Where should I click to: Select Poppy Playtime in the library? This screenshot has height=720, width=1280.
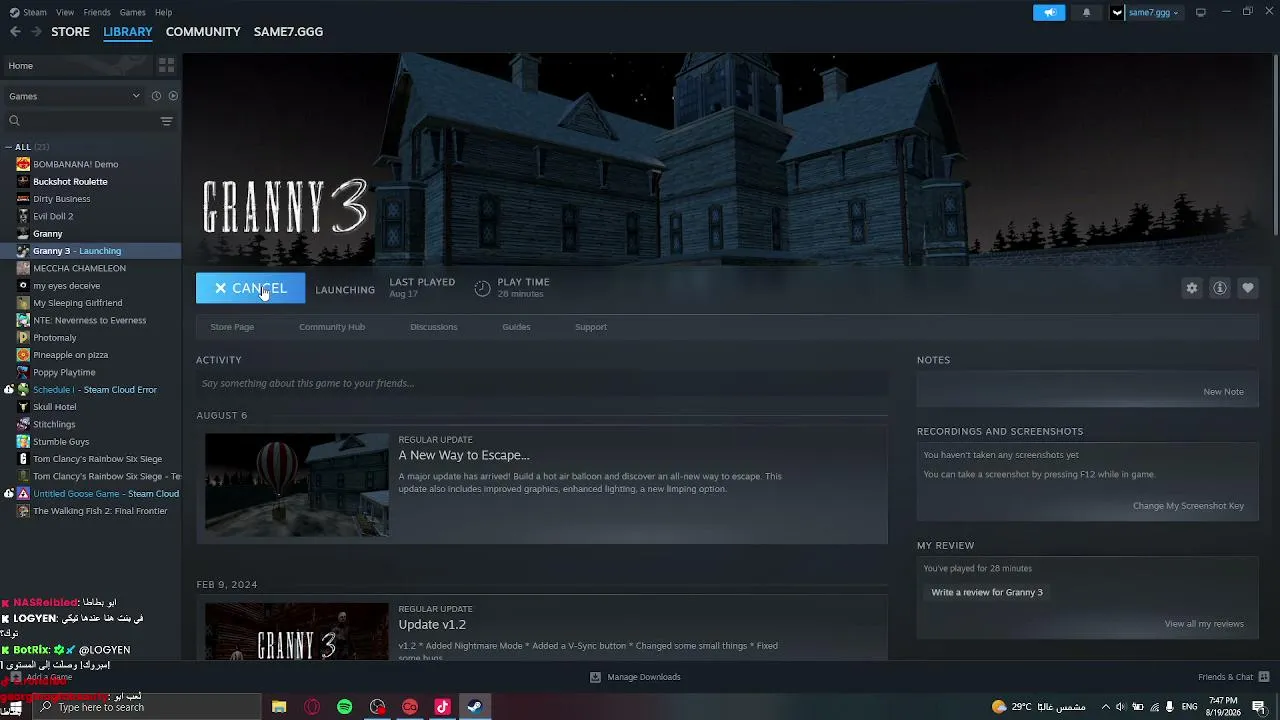point(64,372)
